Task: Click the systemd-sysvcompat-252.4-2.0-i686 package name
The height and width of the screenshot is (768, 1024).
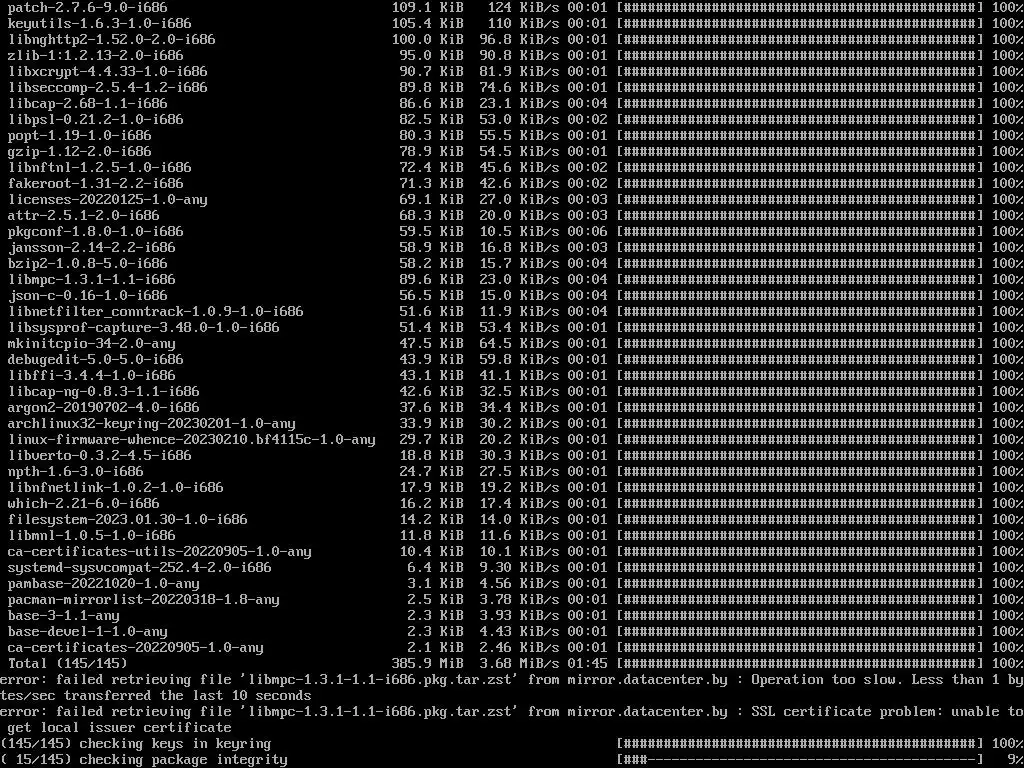Action: 140,568
